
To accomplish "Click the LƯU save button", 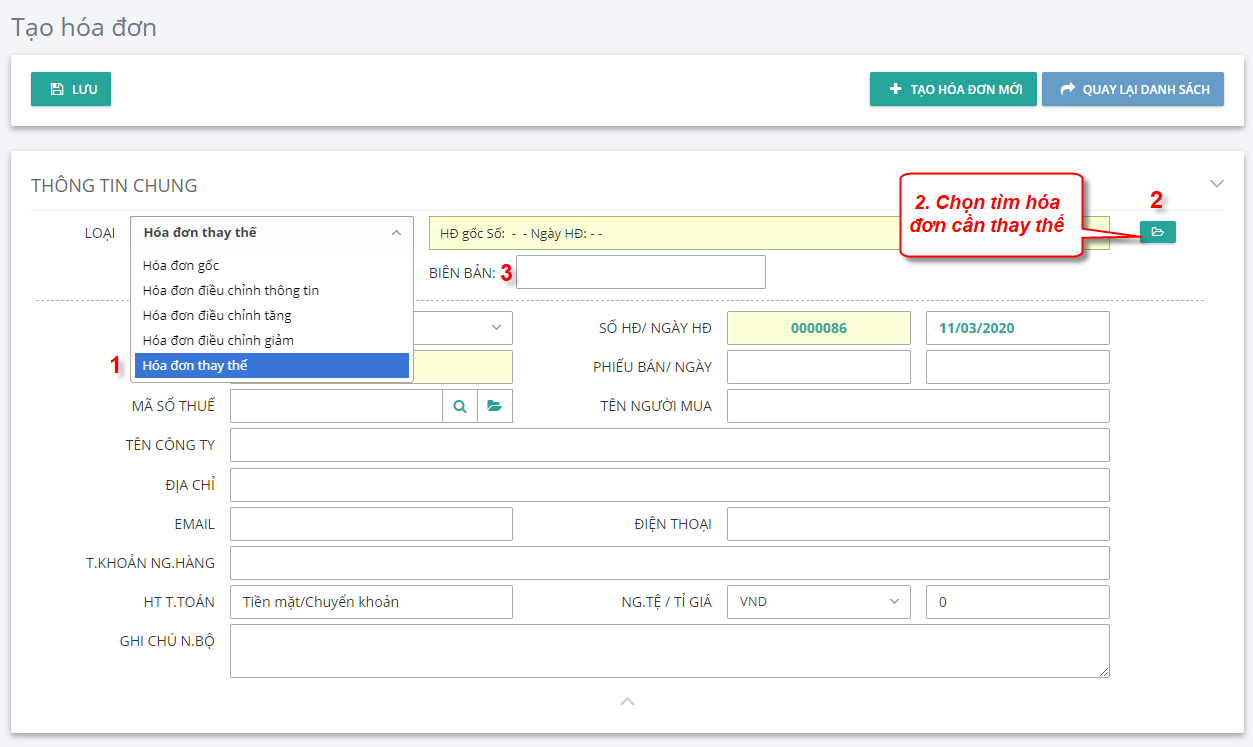I will 71,89.
